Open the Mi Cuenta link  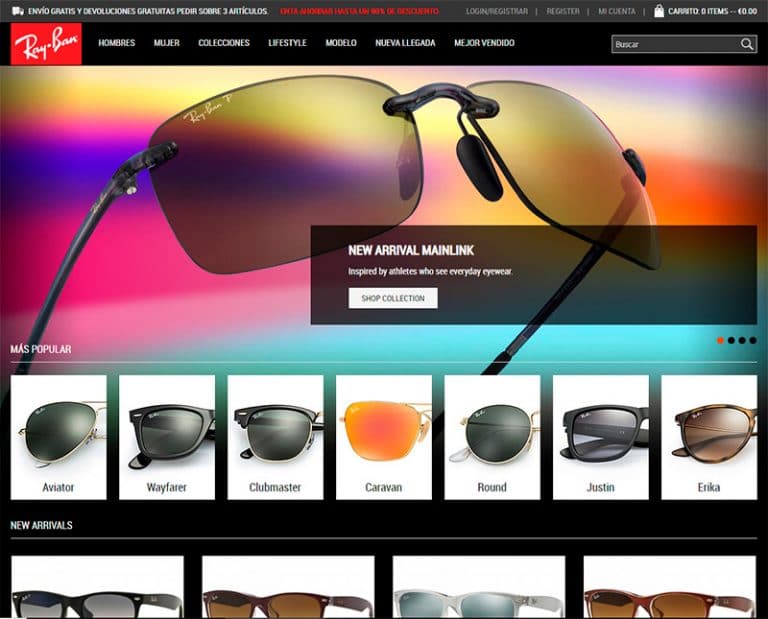pyautogui.click(x=617, y=11)
